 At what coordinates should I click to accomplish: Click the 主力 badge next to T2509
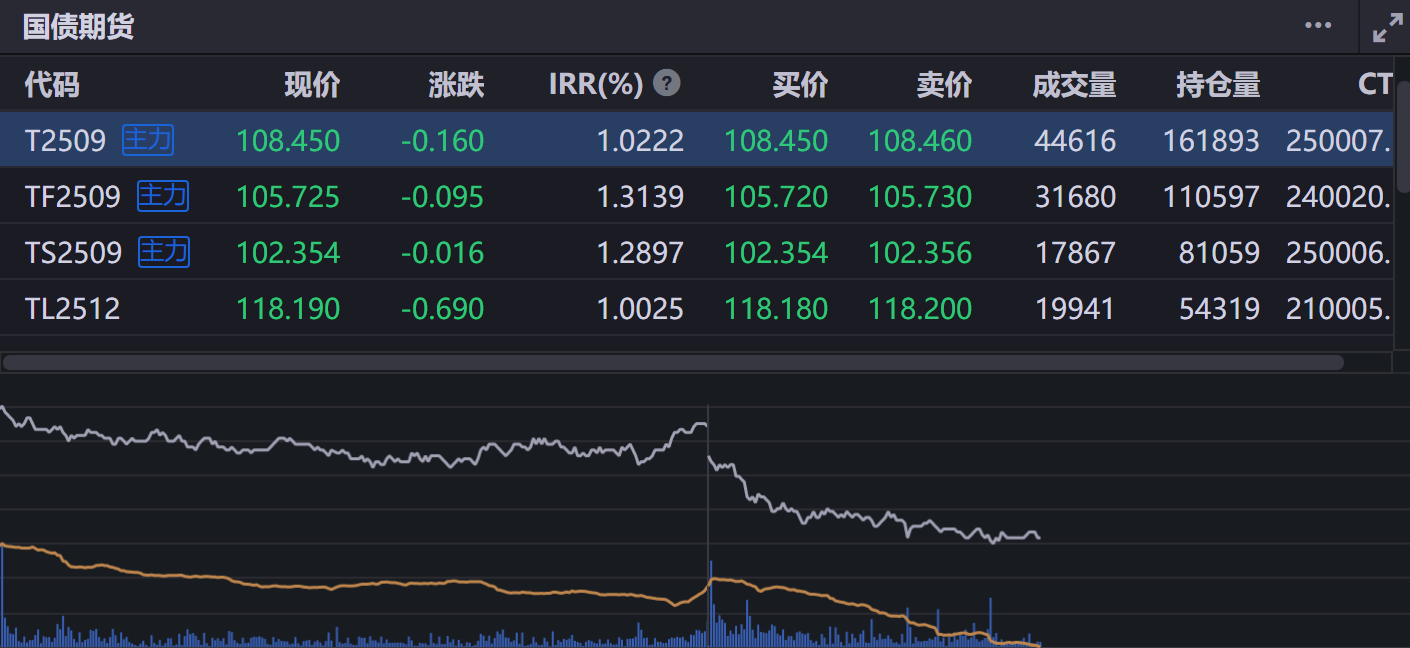point(148,140)
